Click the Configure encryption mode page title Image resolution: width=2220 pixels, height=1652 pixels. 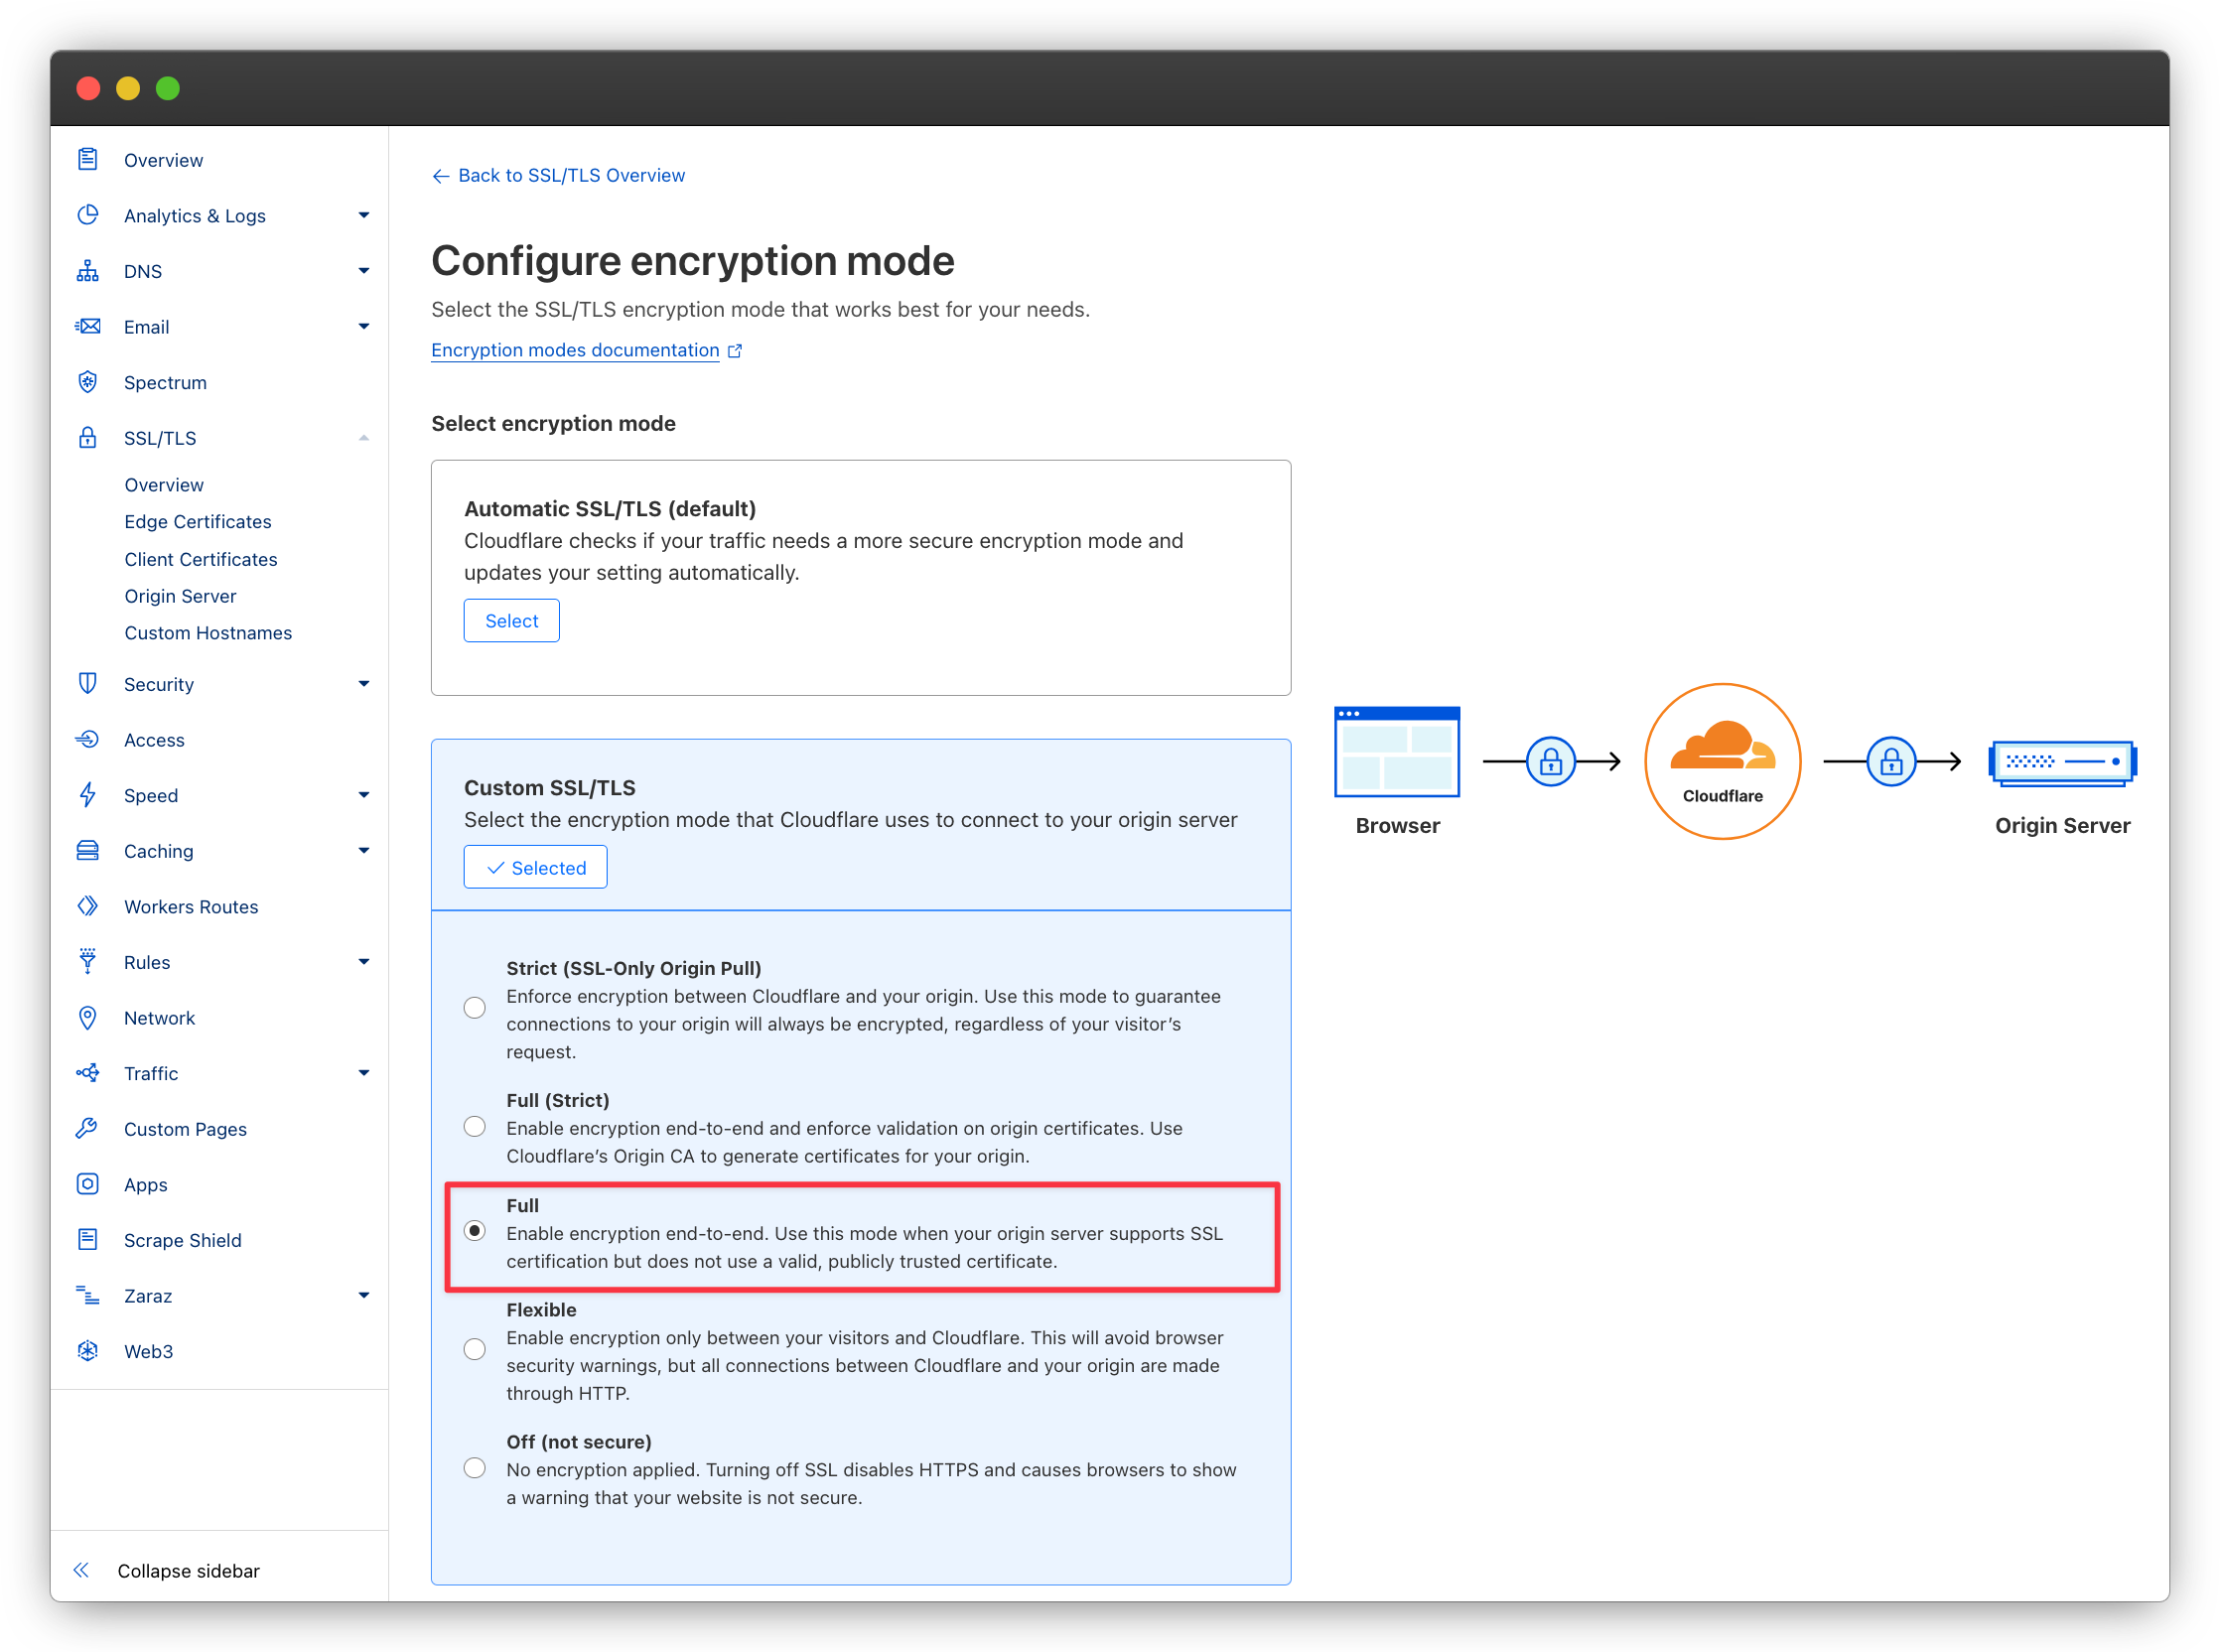coord(693,261)
